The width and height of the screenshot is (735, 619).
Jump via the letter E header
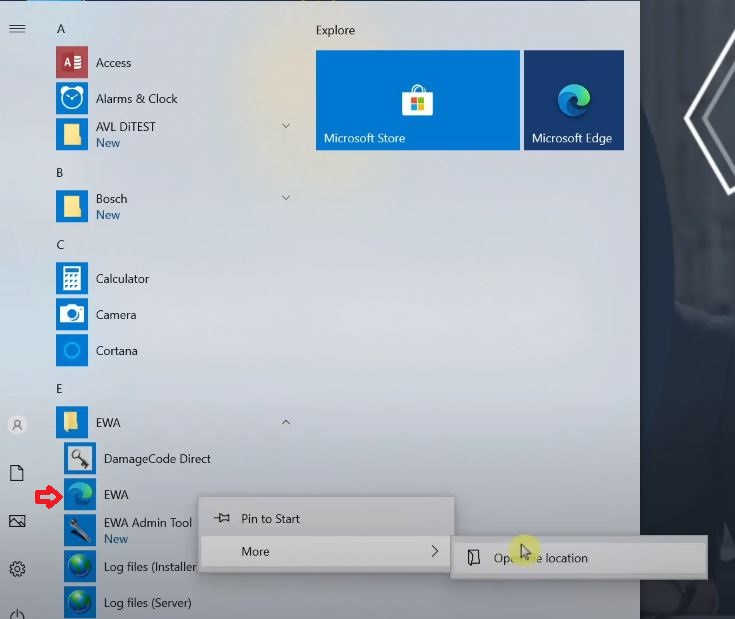coord(59,388)
